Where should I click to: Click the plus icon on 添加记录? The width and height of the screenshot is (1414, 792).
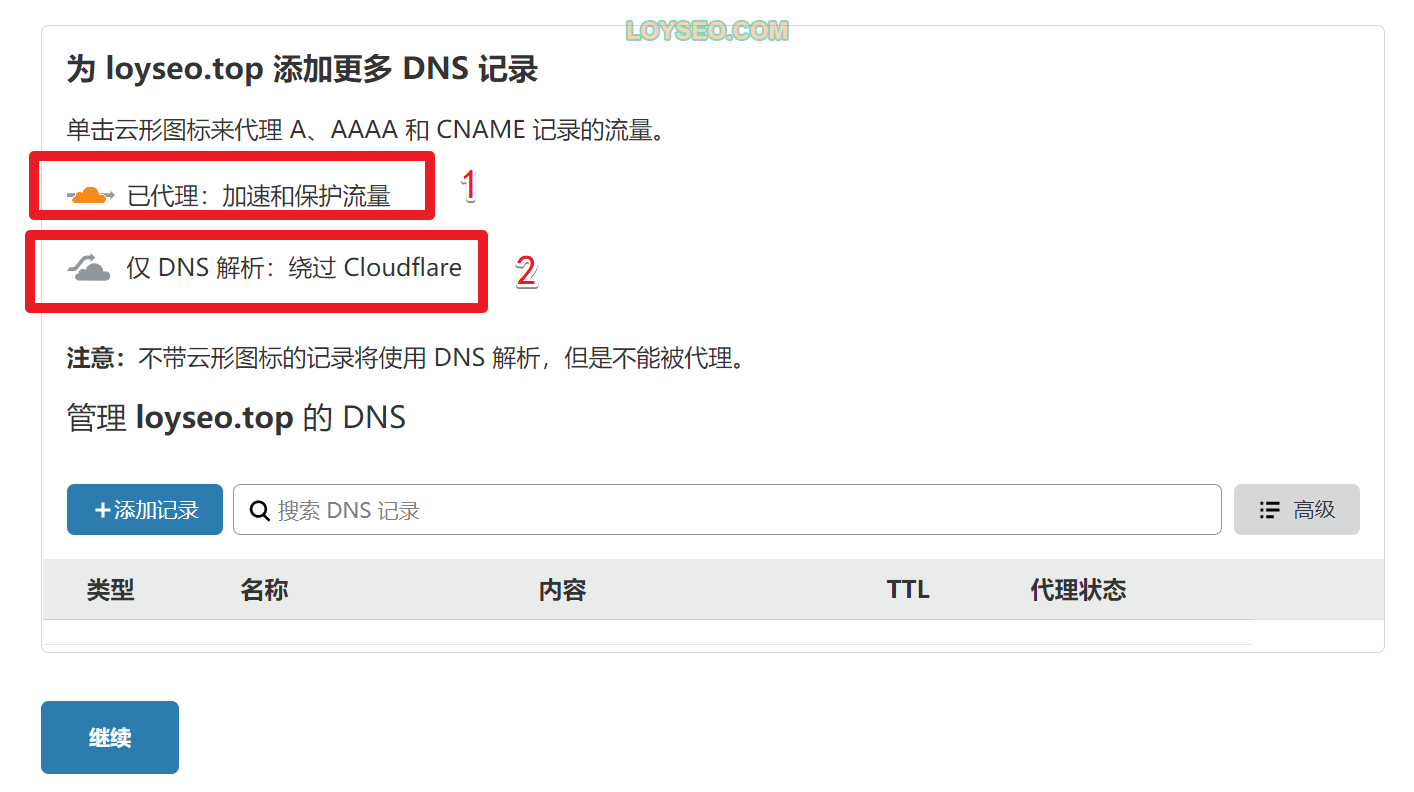tap(102, 510)
